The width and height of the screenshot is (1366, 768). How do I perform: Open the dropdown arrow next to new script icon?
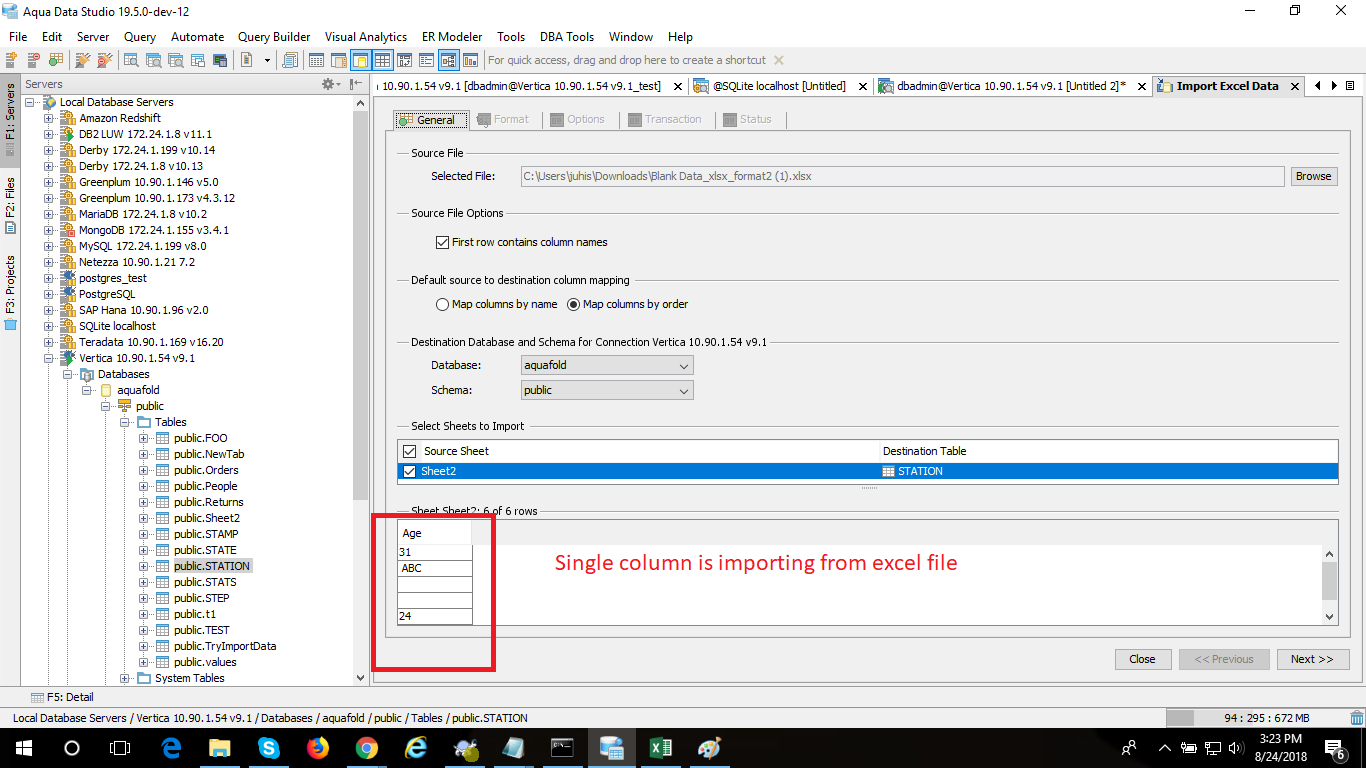[x=267, y=60]
